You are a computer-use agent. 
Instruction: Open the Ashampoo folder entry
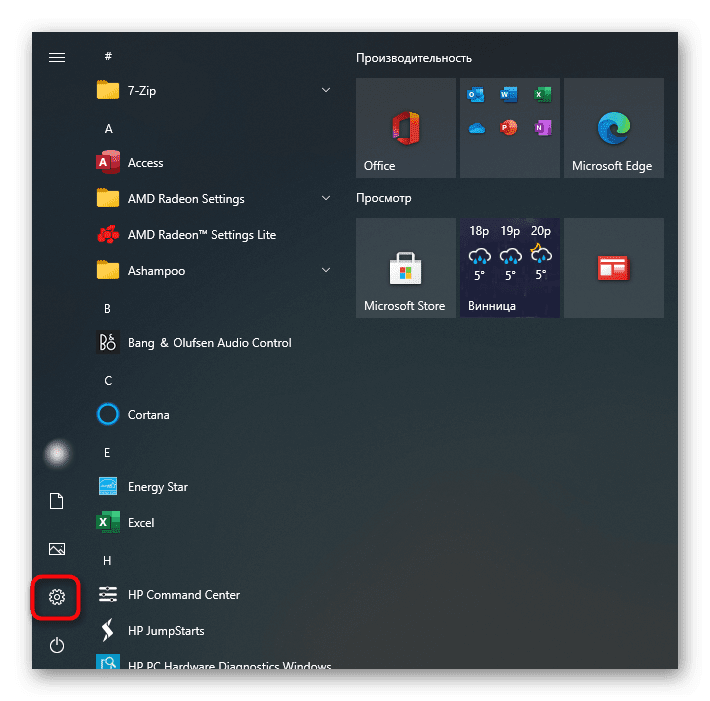pyautogui.click(x=213, y=270)
